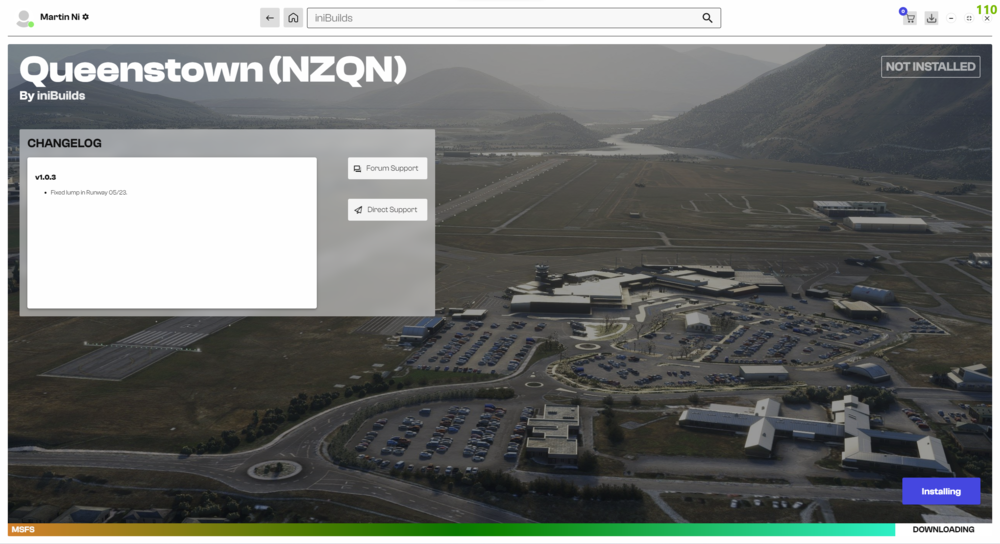The height and width of the screenshot is (544, 1000).
Task: Click the magnifier search icon
Action: (x=707, y=18)
